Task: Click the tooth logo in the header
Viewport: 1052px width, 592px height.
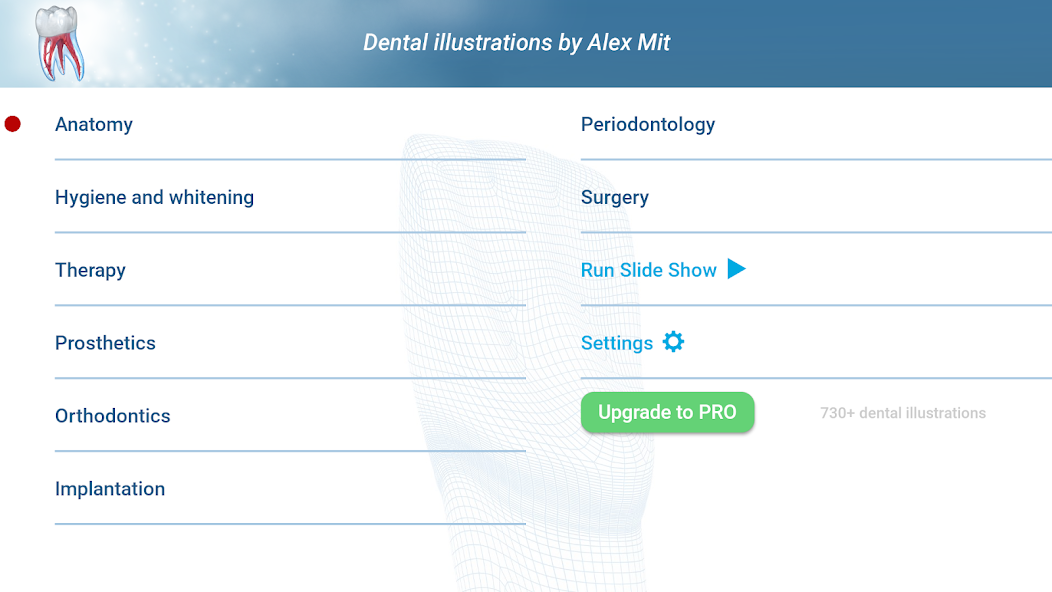Action: (x=60, y=44)
